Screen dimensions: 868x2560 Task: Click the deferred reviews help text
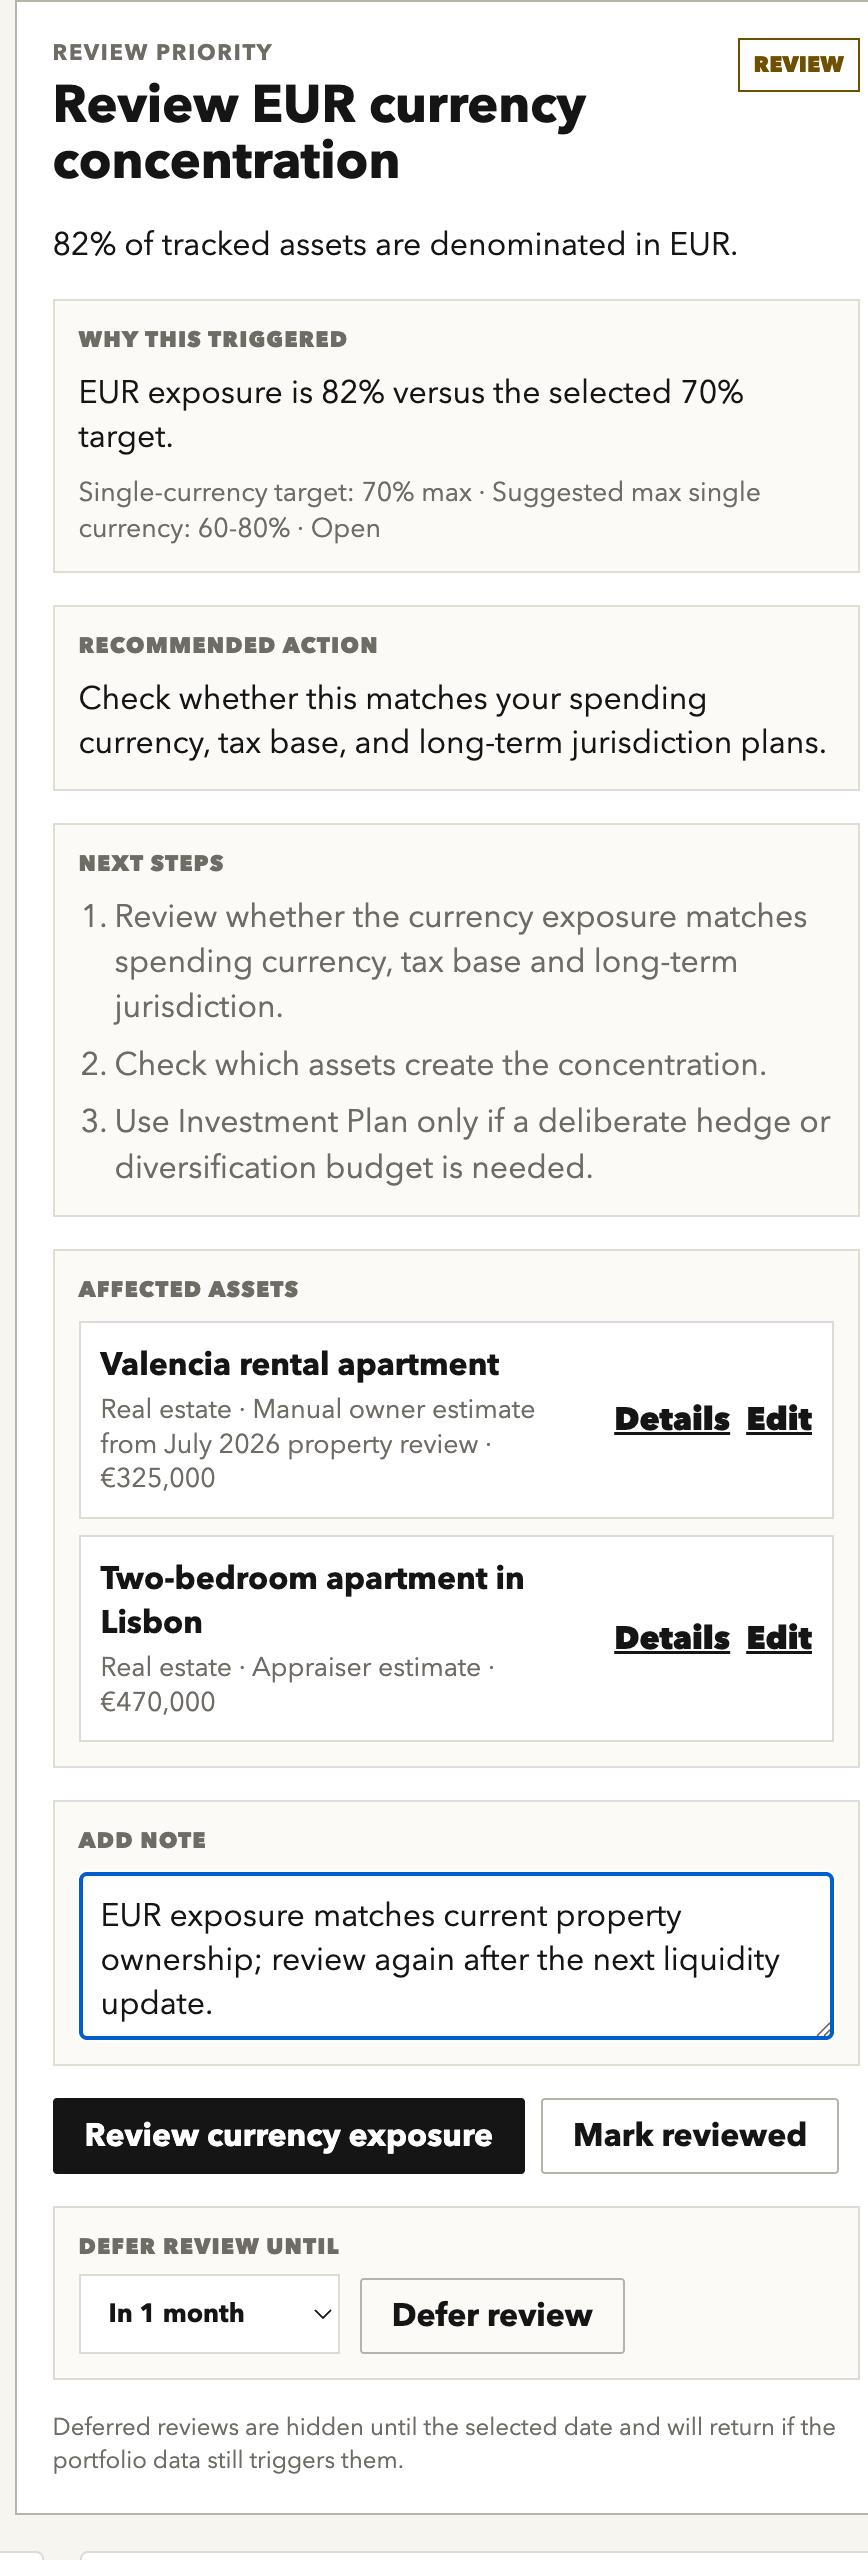point(444,2443)
